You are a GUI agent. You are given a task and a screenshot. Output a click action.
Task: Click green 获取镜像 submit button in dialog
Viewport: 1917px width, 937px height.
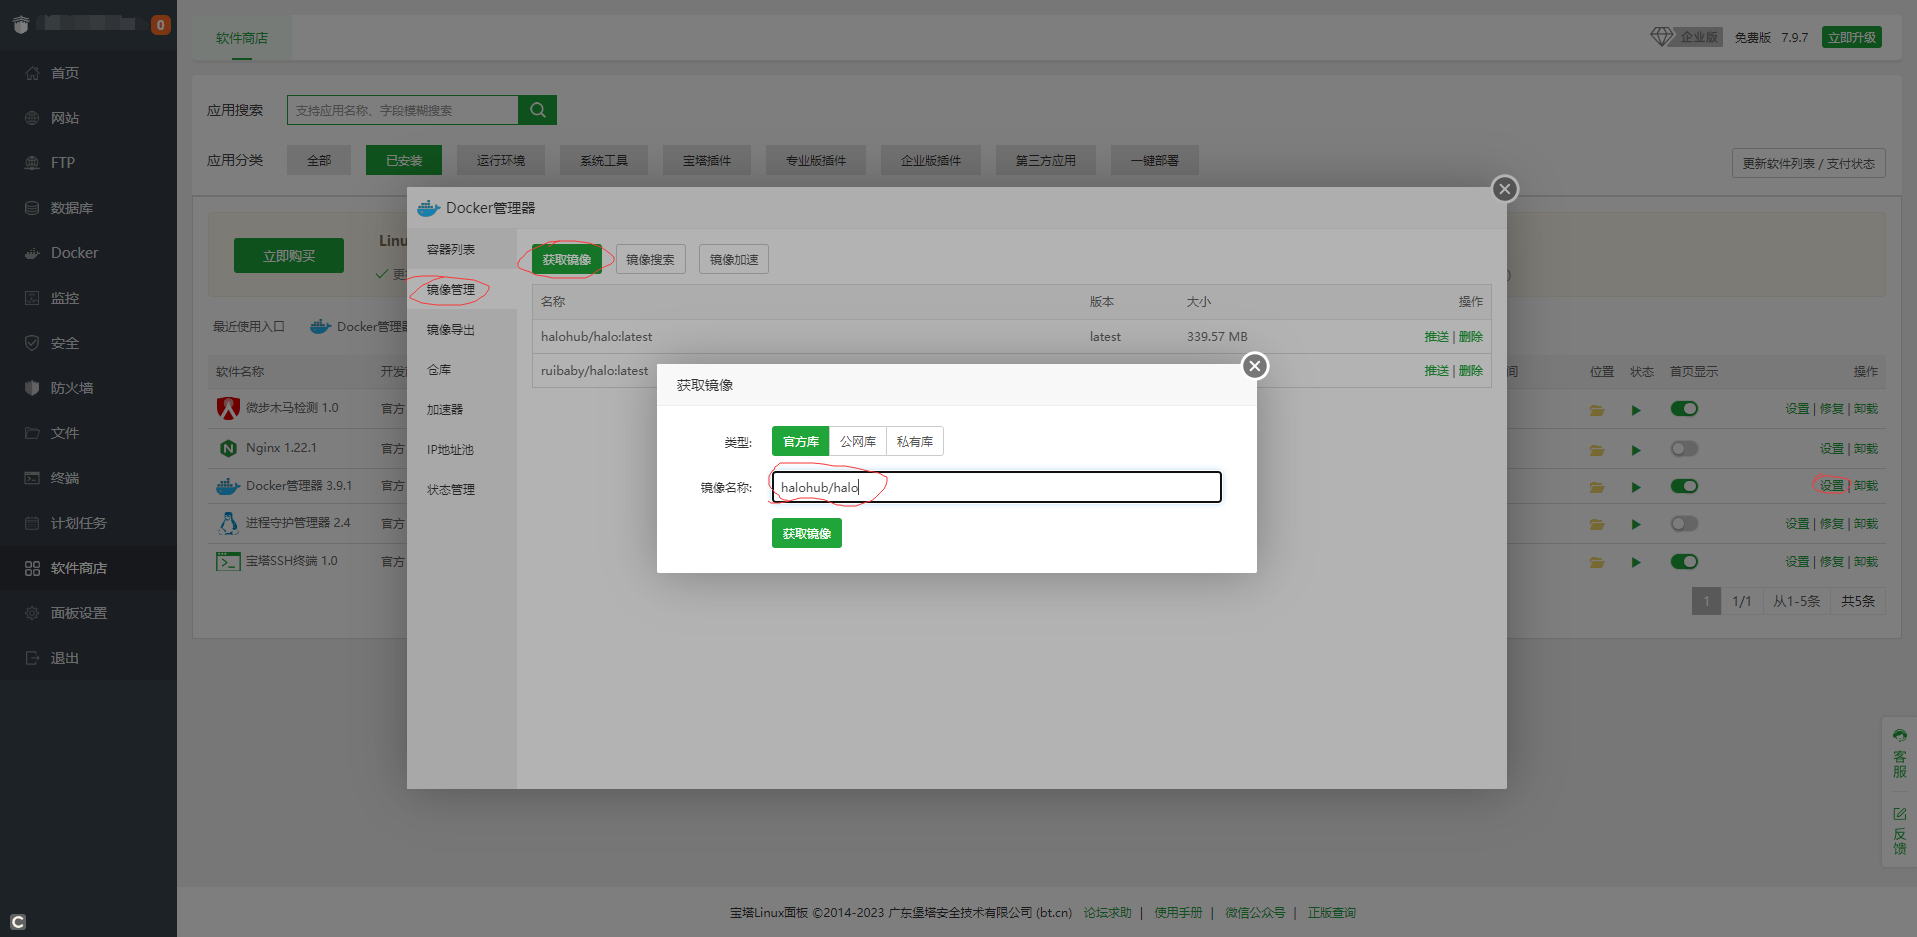point(806,534)
